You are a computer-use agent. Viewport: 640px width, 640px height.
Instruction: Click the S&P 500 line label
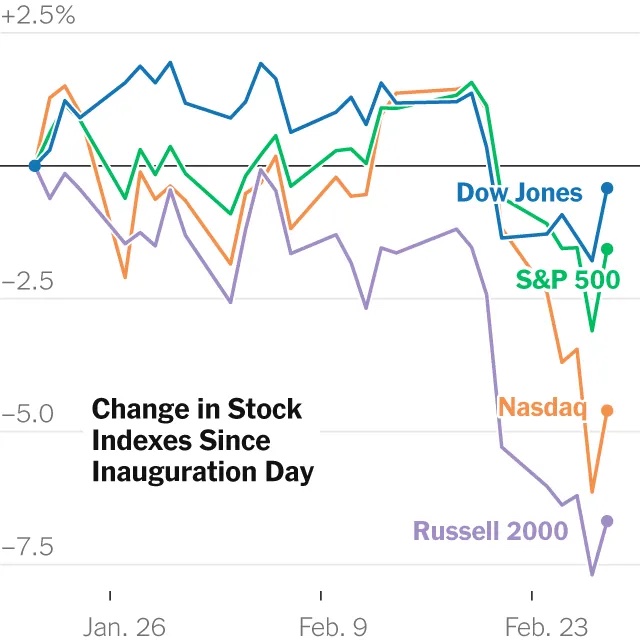(x=568, y=280)
